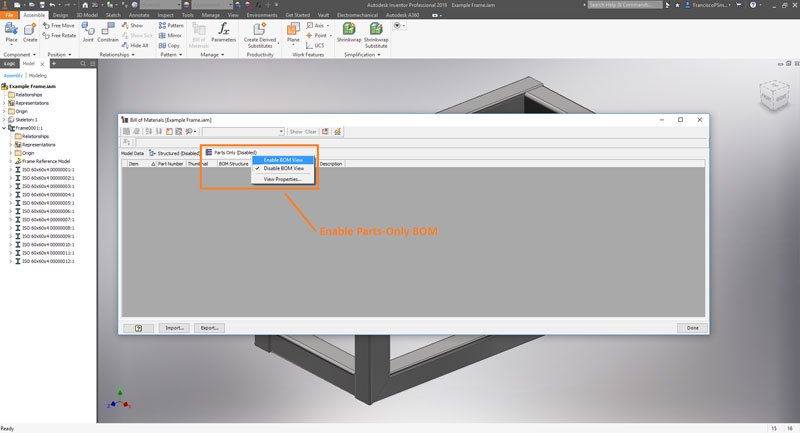Select the Point work feature
The height and width of the screenshot is (433, 800).
click(x=318, y=35)
